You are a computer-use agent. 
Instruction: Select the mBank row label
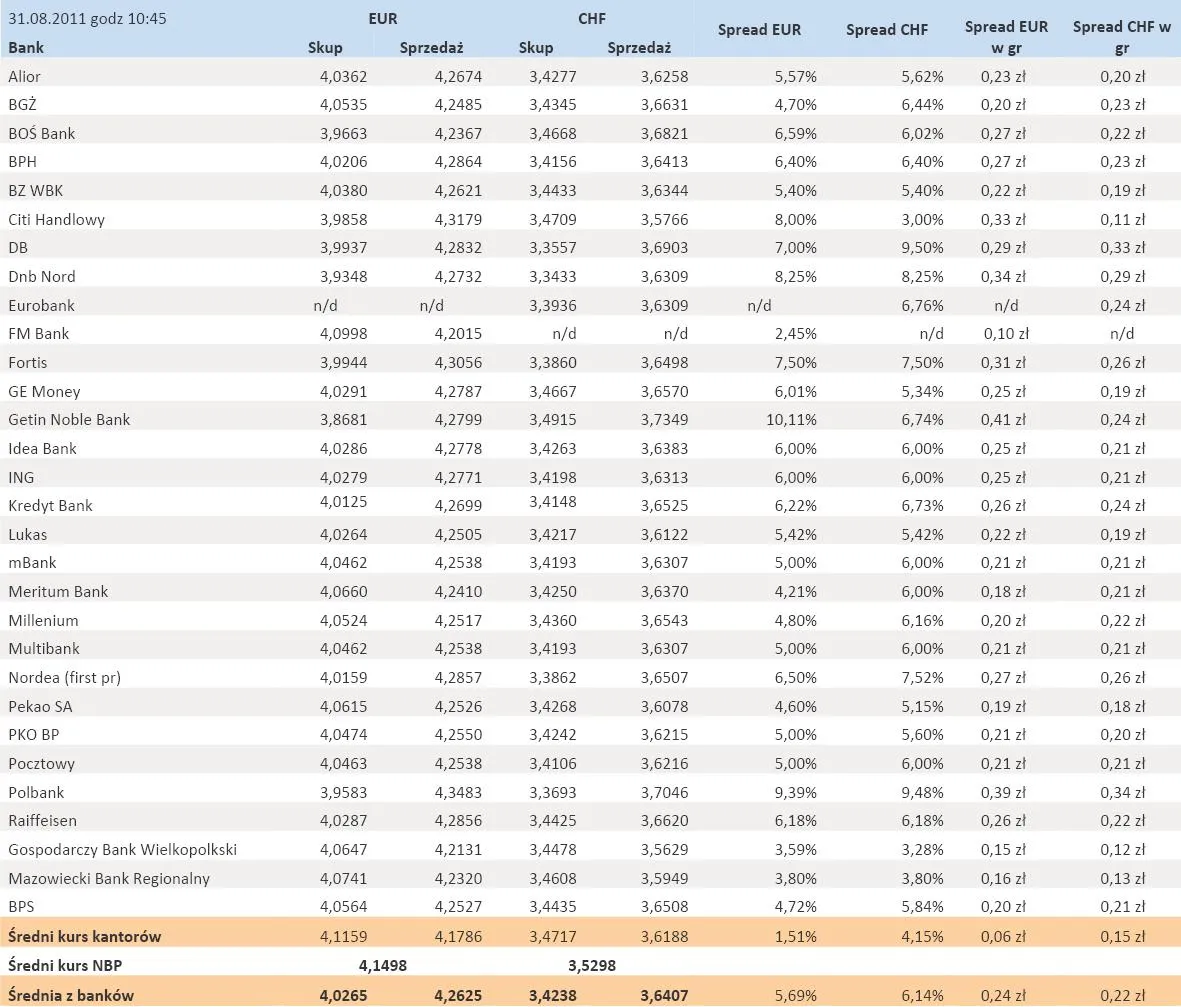(32, 563)
